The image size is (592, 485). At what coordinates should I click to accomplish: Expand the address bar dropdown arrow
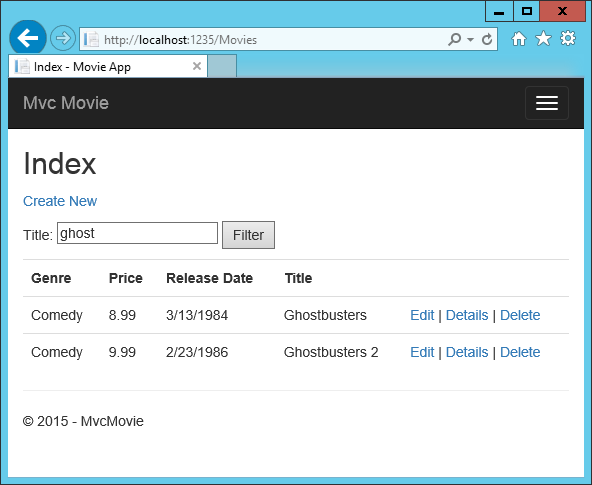(x=470, y=39)
